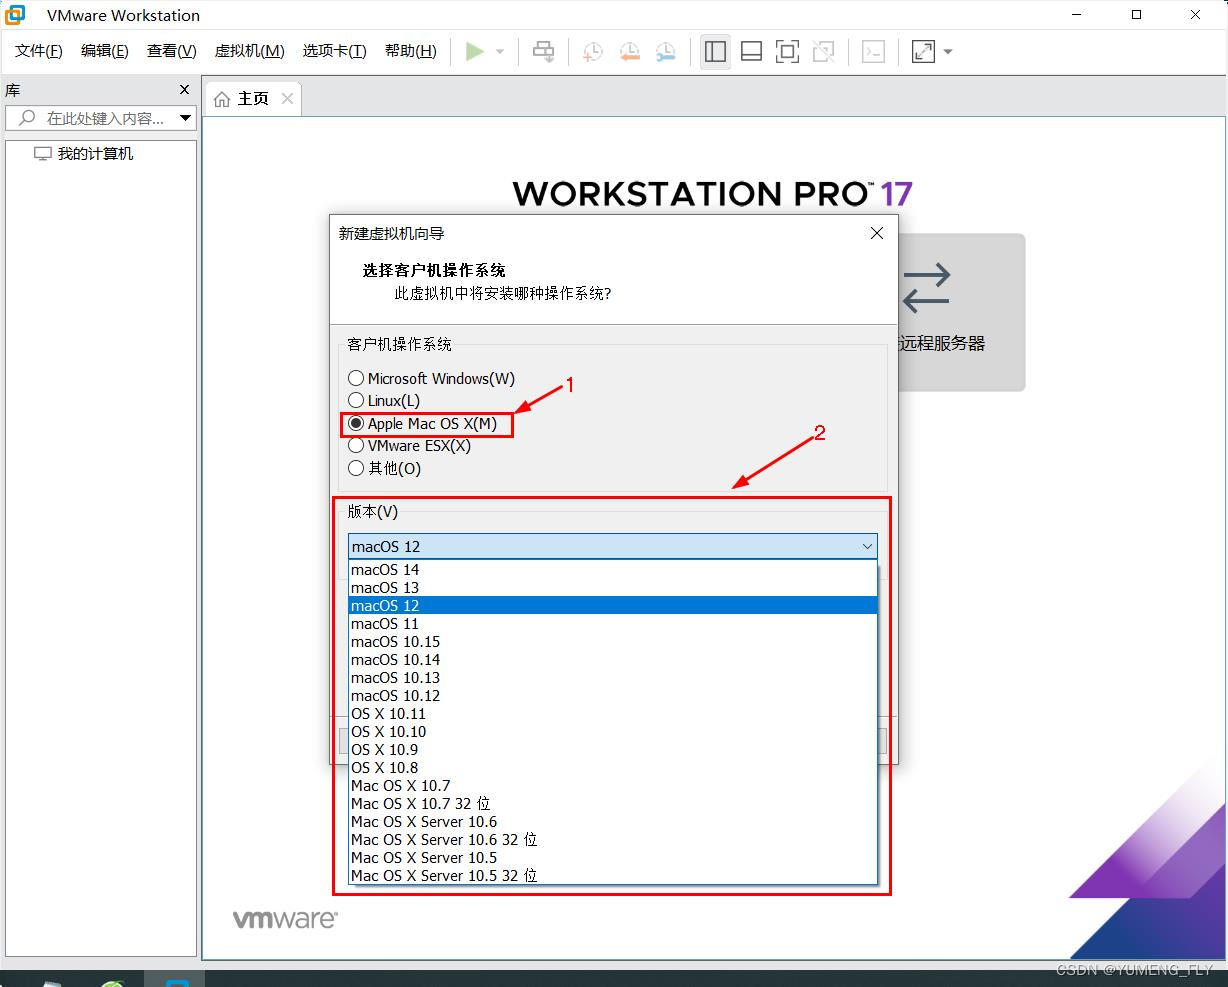
Task: Click the Unity mode icon
Action: click(823, 51)
